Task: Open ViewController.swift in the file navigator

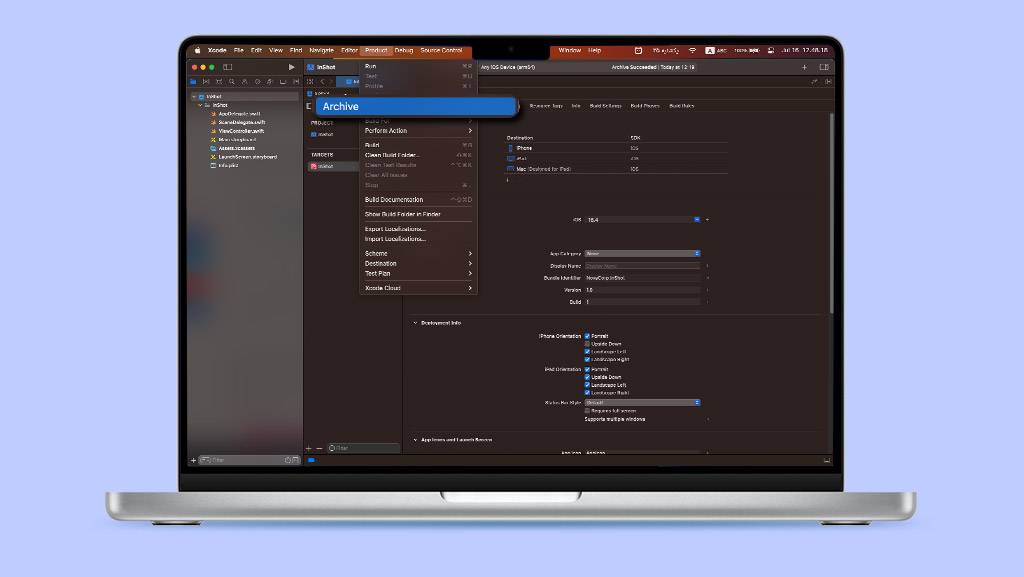Action: click(240, 131)
